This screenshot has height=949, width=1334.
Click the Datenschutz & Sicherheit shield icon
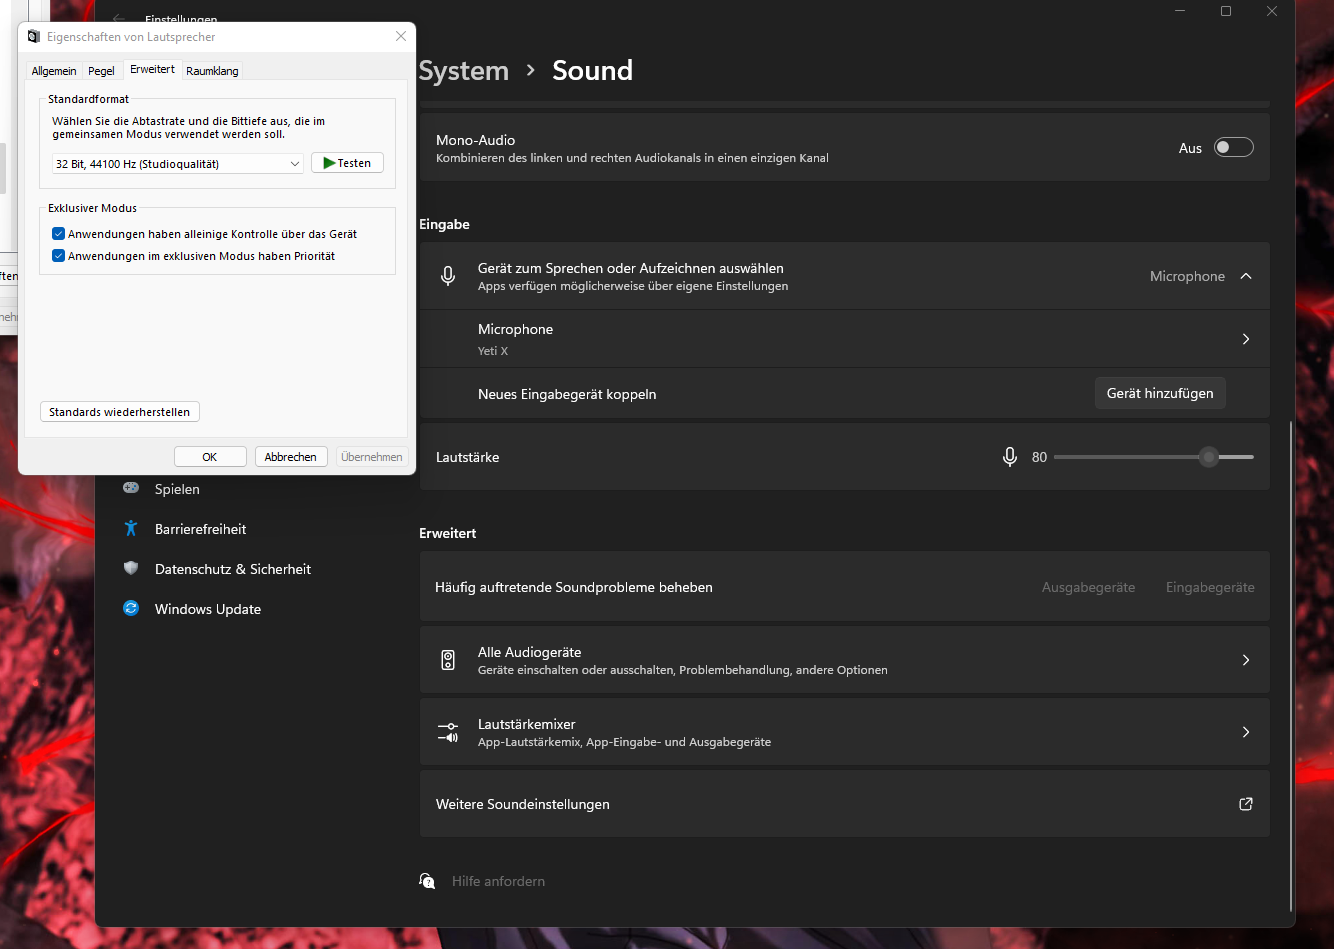[x=131, y=568]
